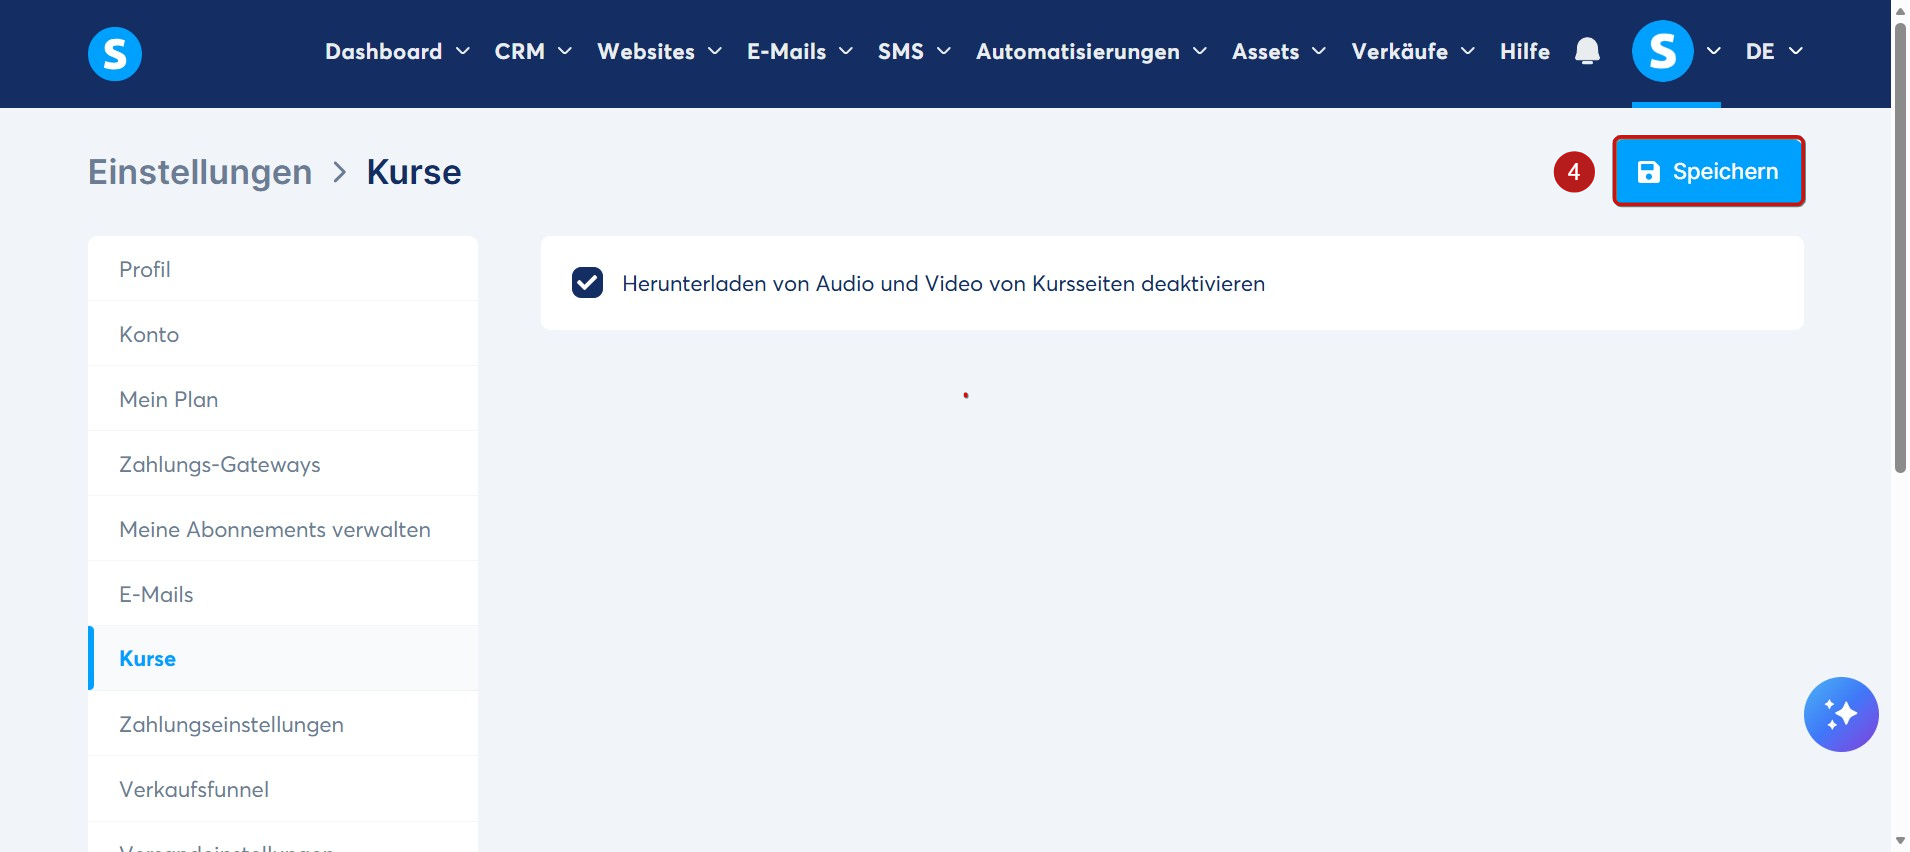Launch the AI assistant sparkle button
The height and width of the screenshot is (852, 1910).
tap(1841, 714)
